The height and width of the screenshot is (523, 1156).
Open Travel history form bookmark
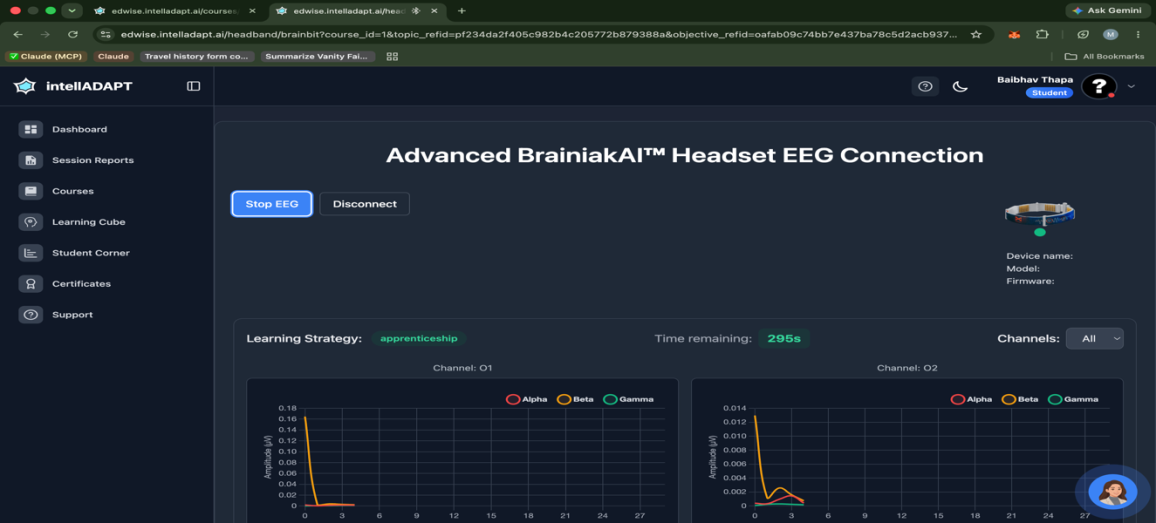(x=198, y=56)
